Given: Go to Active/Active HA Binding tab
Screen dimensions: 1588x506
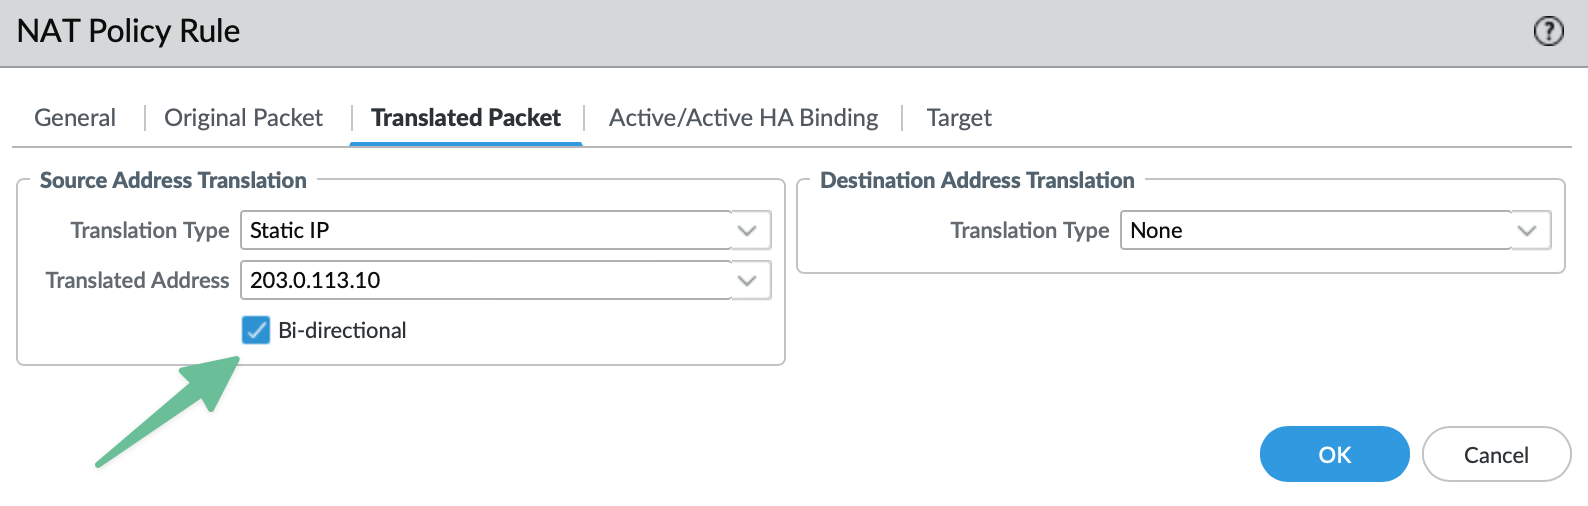Looking at the screenshot, I should [743, 118].
